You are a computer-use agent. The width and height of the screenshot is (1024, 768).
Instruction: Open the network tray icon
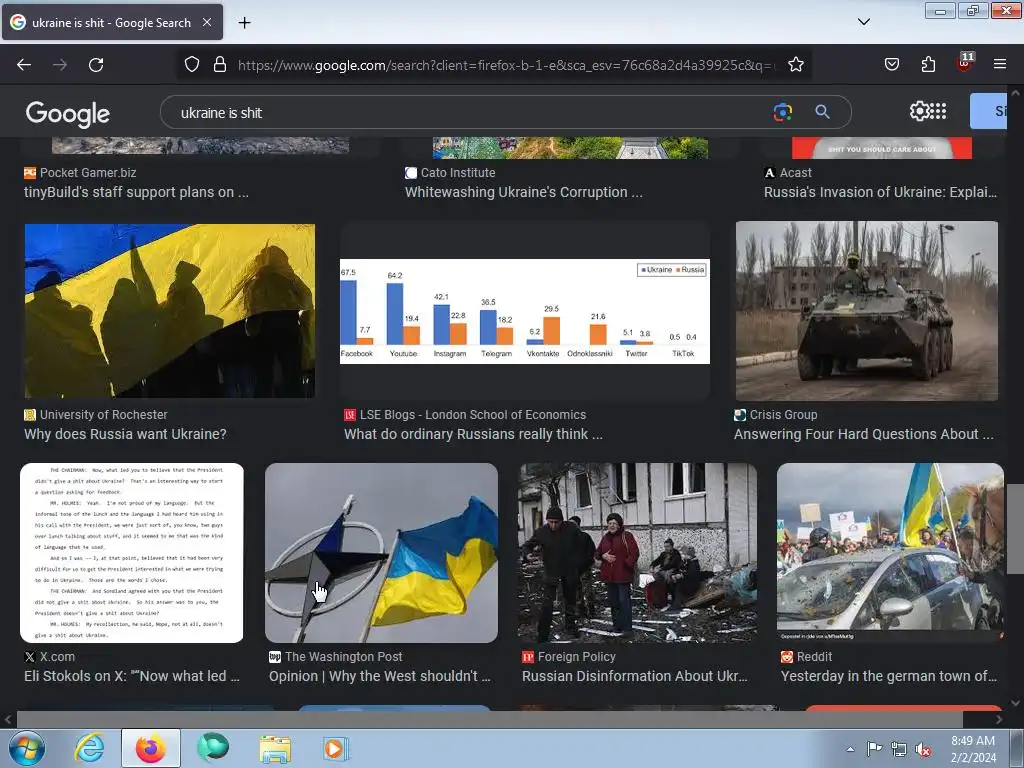point(899,749)
